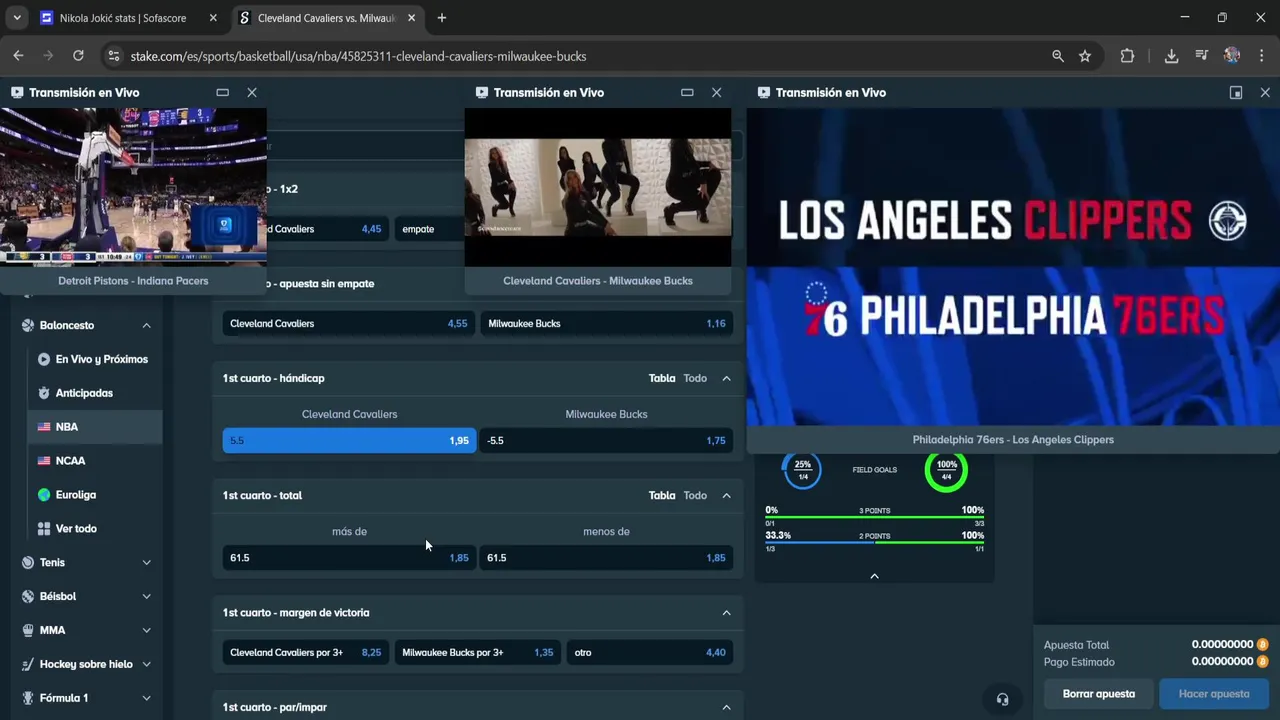Collapse the Baloncesto sidebar section

point(146,325)
